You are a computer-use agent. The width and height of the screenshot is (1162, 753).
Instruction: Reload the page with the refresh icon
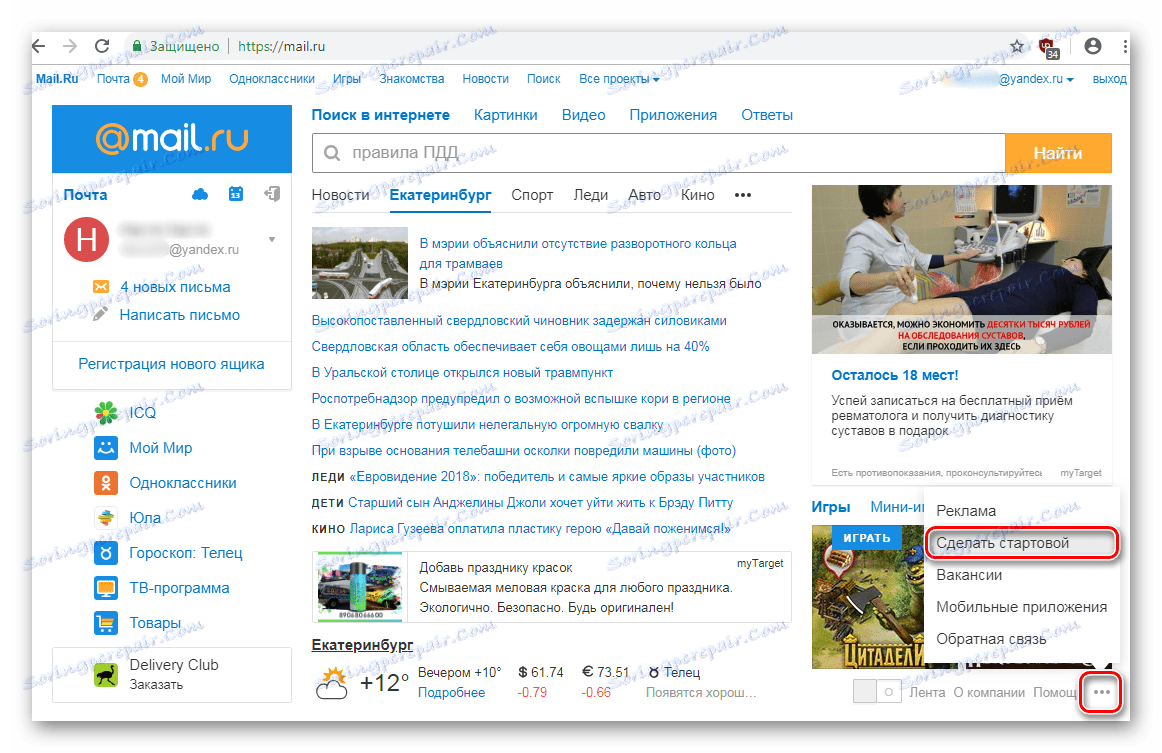(102, 46)
